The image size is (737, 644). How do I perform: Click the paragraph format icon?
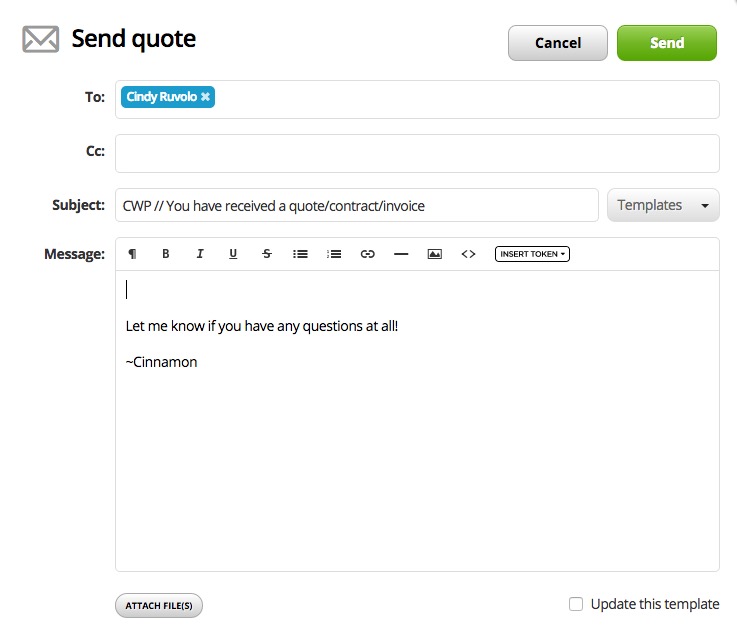[133, 254]
